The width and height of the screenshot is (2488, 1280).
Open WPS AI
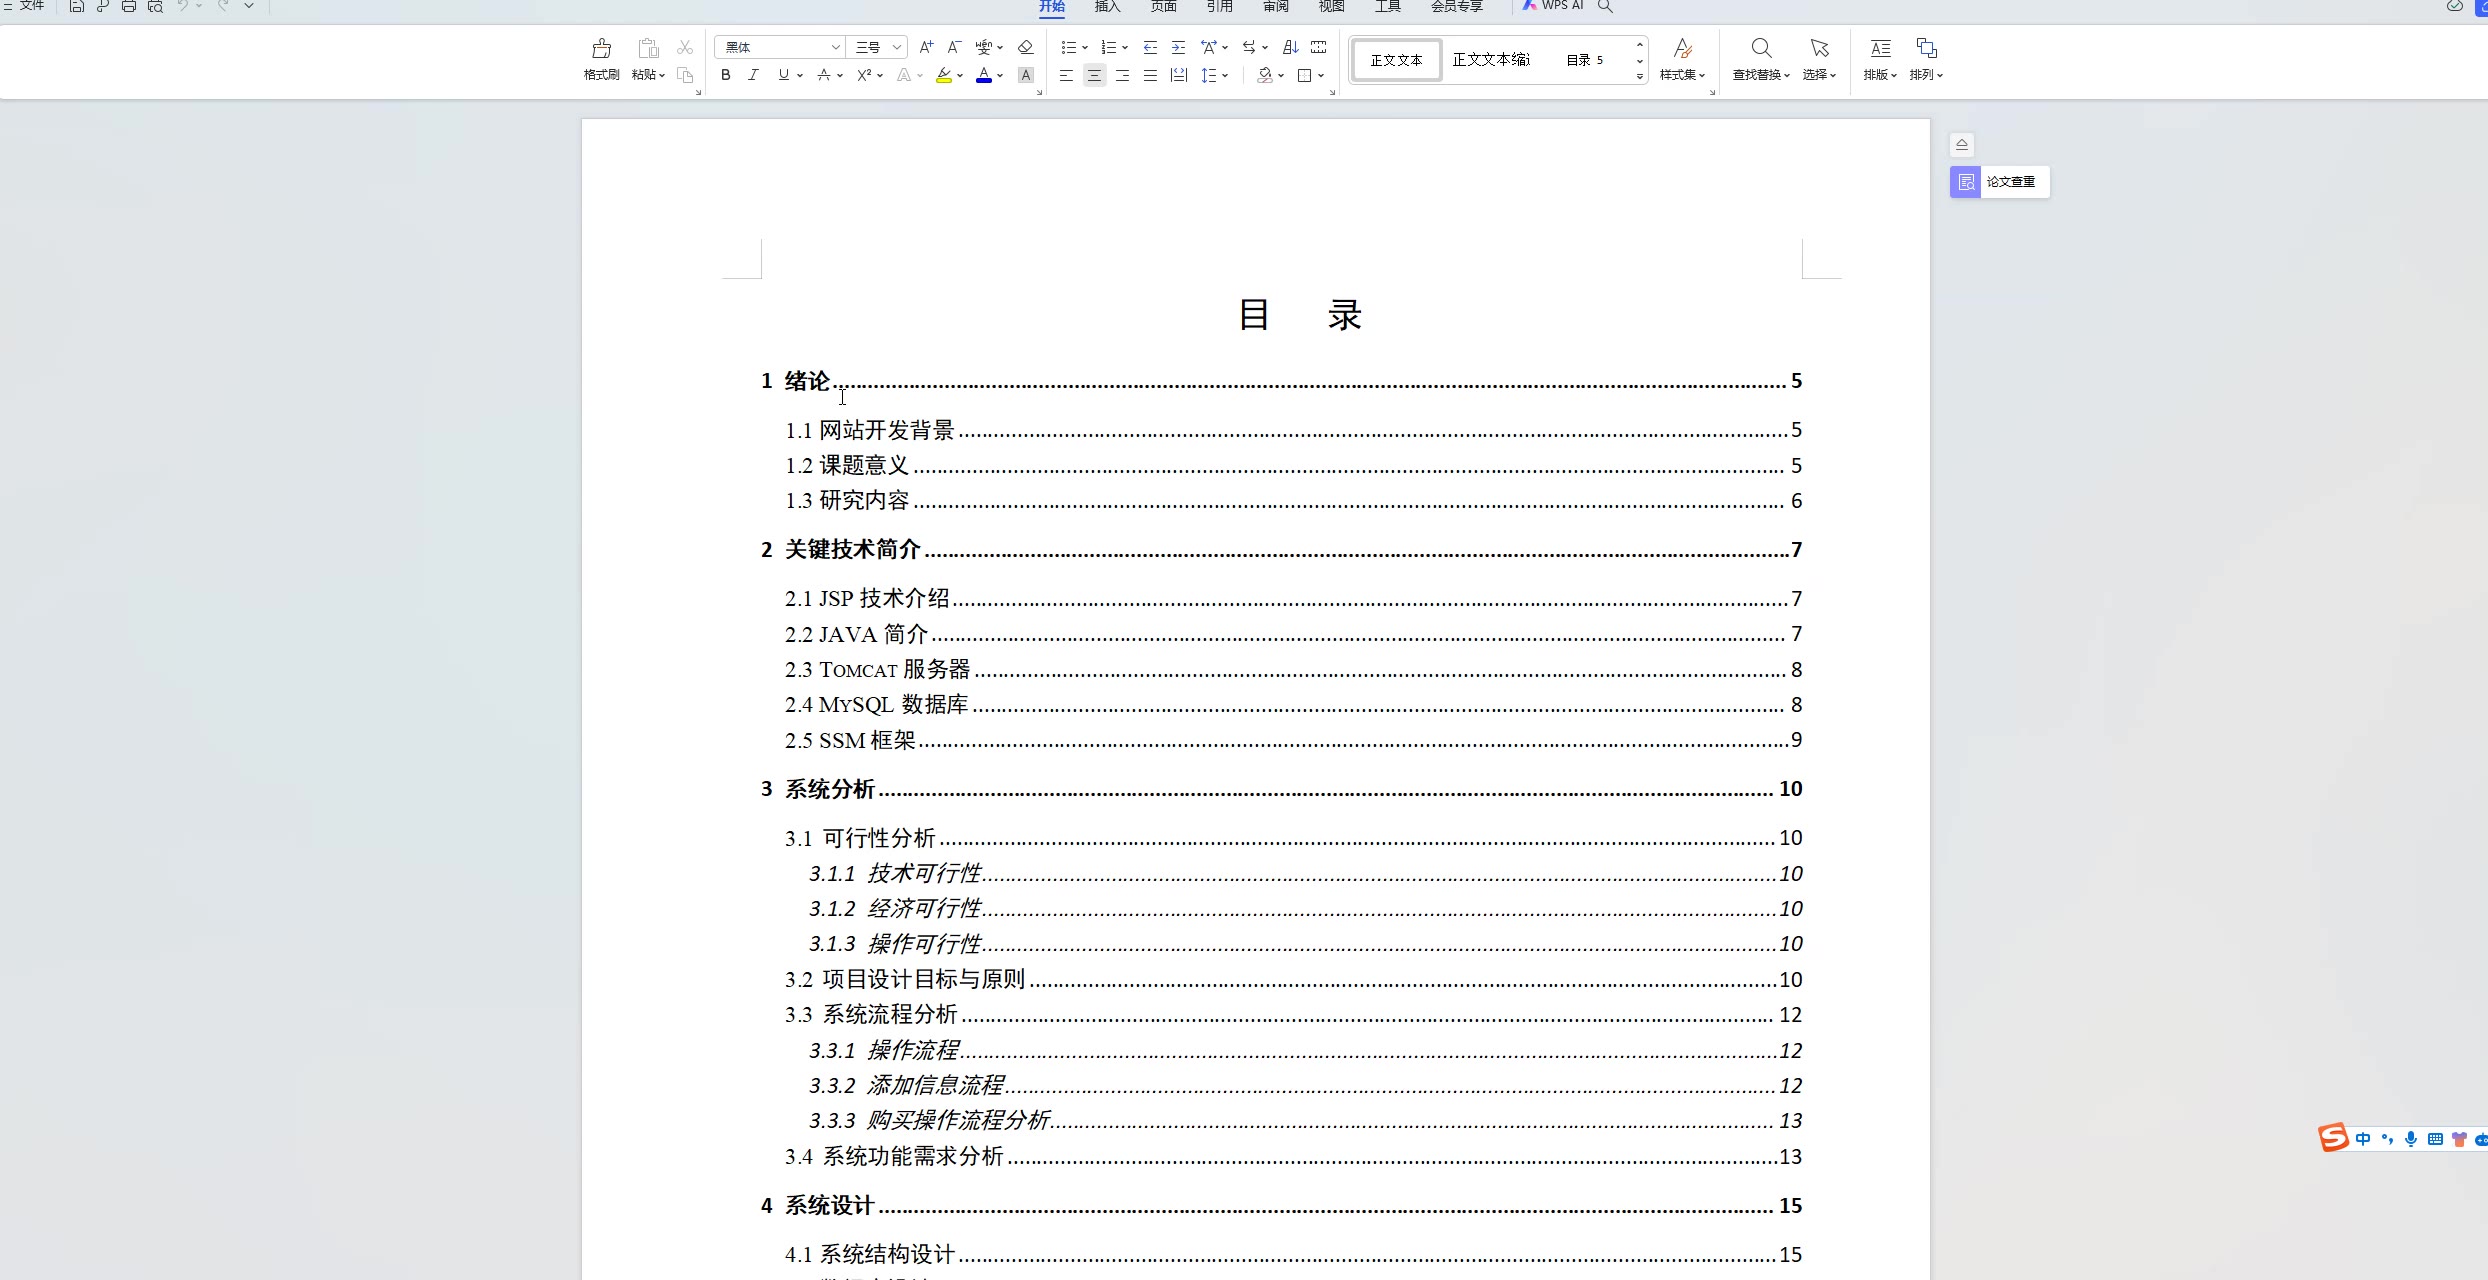(1553, 6)
